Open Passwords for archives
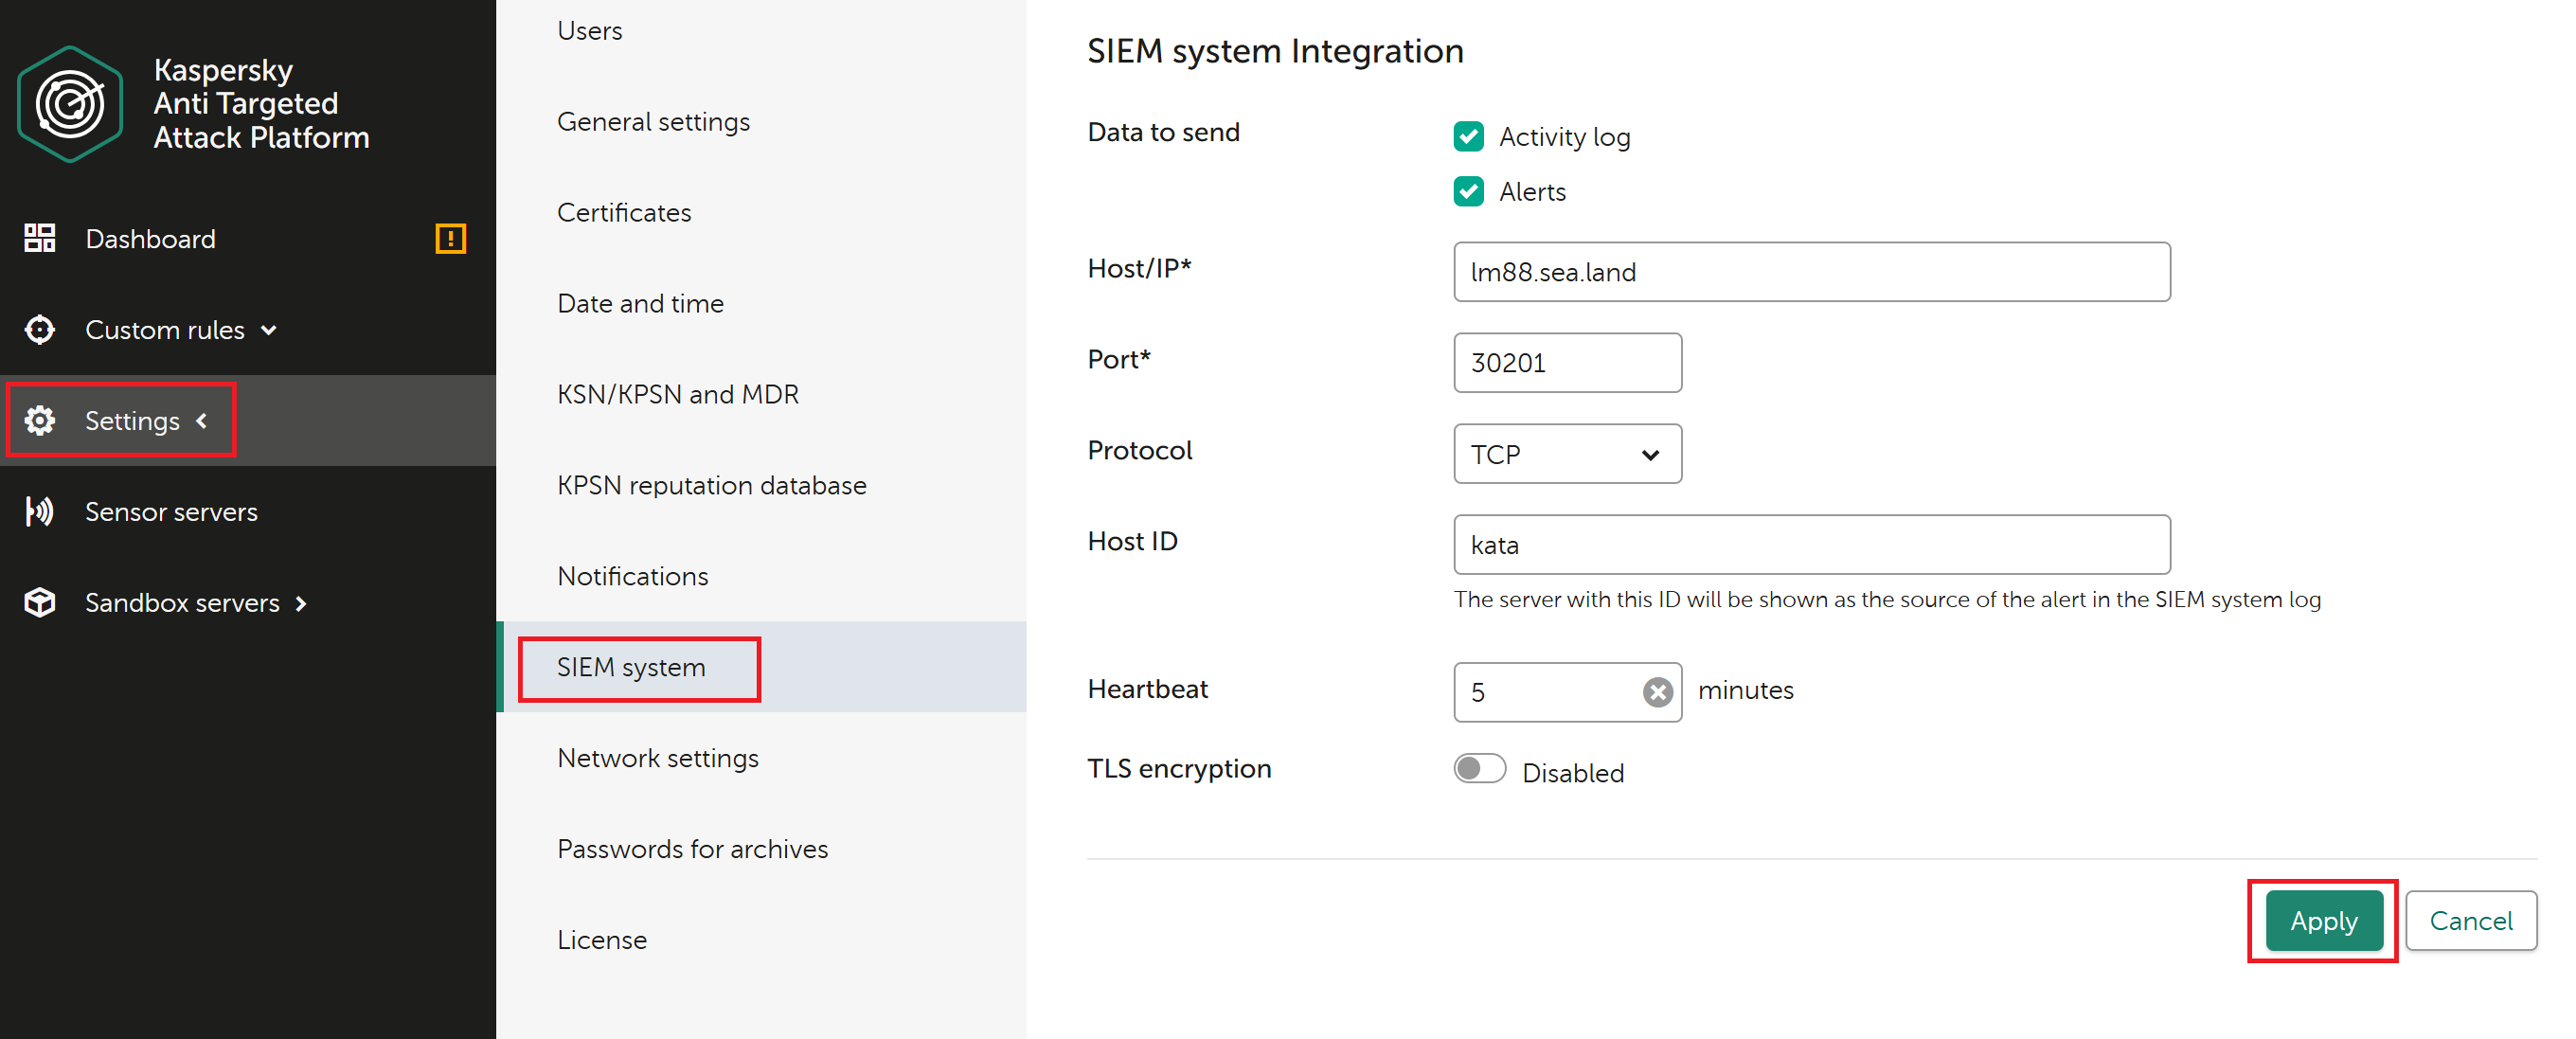 [x=692, y=849]
